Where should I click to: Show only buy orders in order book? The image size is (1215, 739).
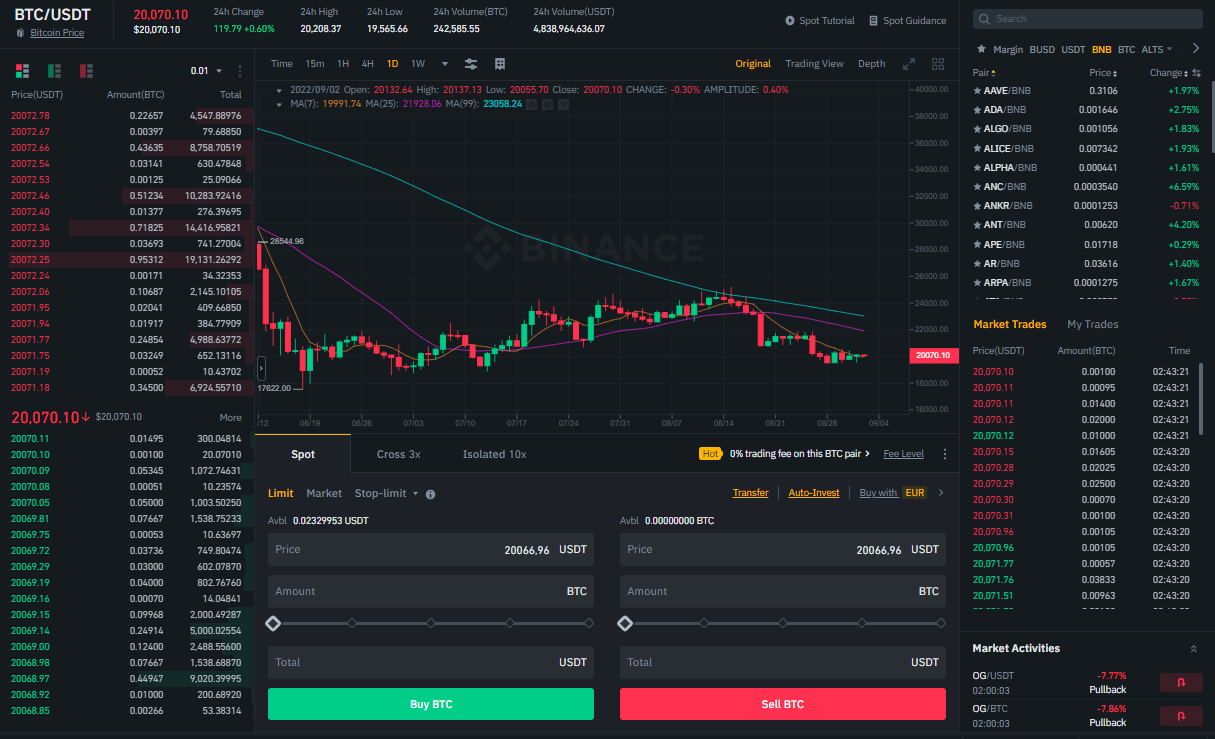pos(54,71)
